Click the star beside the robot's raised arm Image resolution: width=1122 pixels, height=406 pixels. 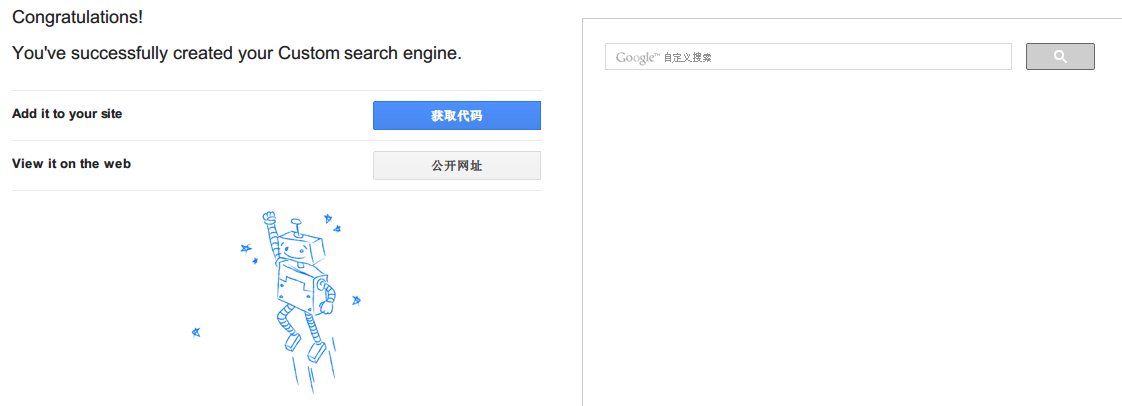click(245, 248)
